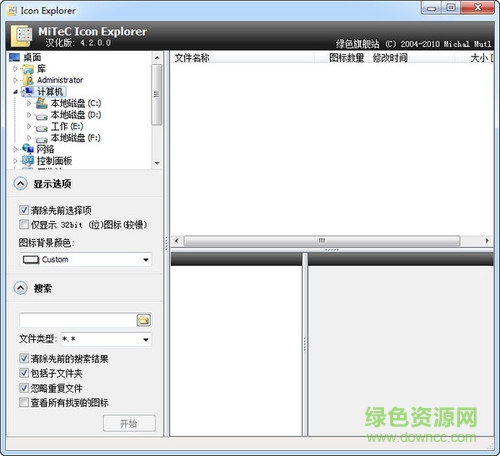Click the drive icon for 本地磁盘 (F:)
The height and width of the screenshot is (456, 500).
tap(42, 139)
